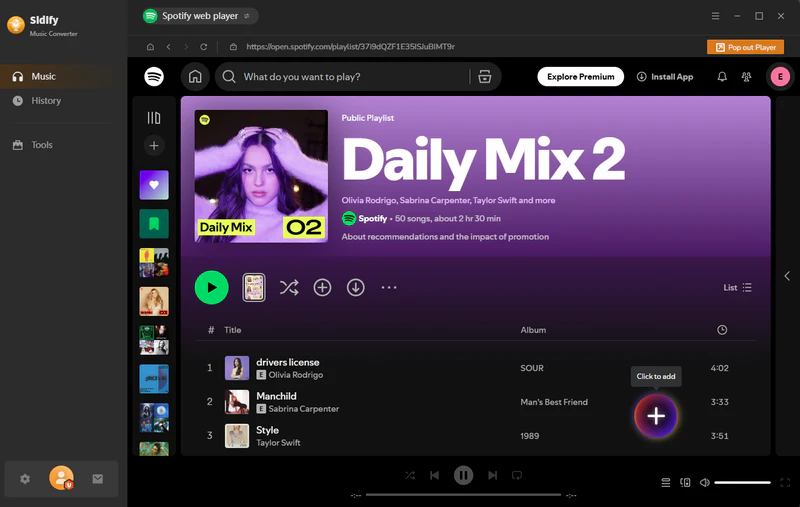The height and width of the screenshot is (507, 800).
Task: Open the Sidify hamburger menu
Action: (715, 16)
